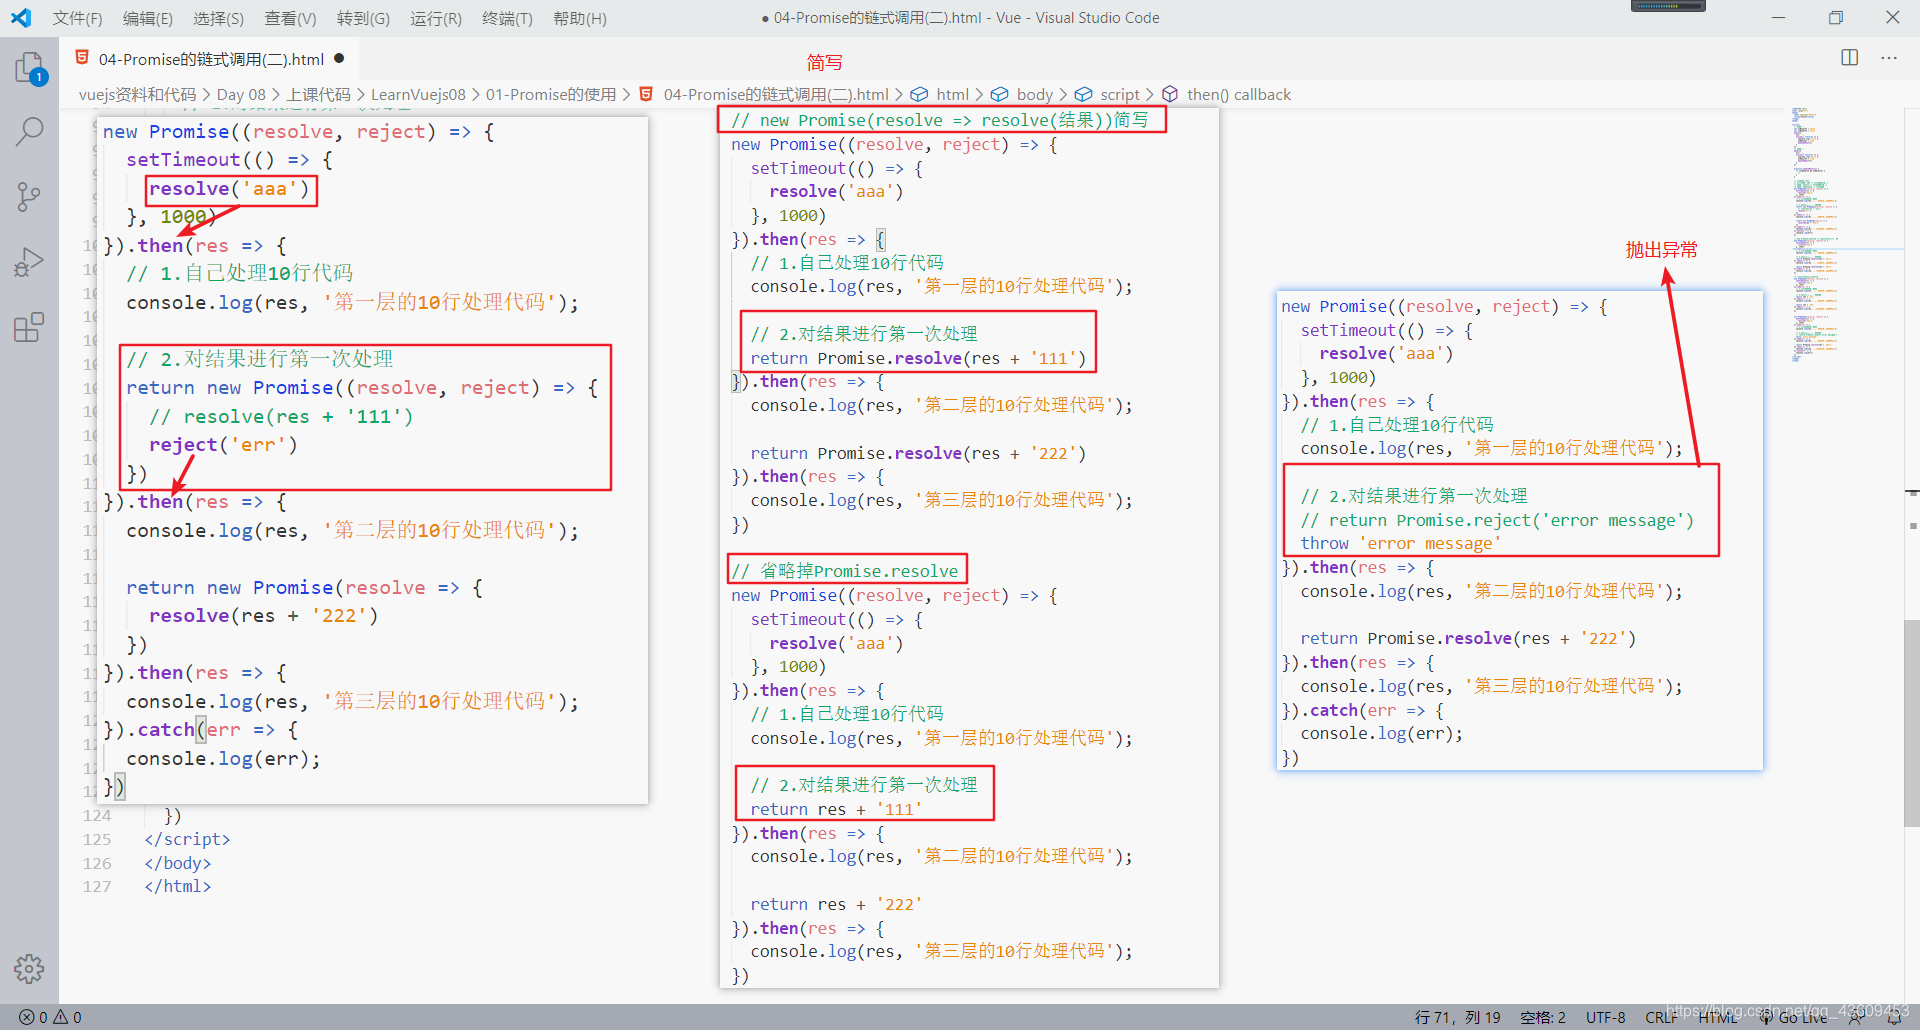Click breadcrumb 01-Promise的使用
Viewport: 1920px width, 1030px height.
pyautogui.click(x=551, y=94)
